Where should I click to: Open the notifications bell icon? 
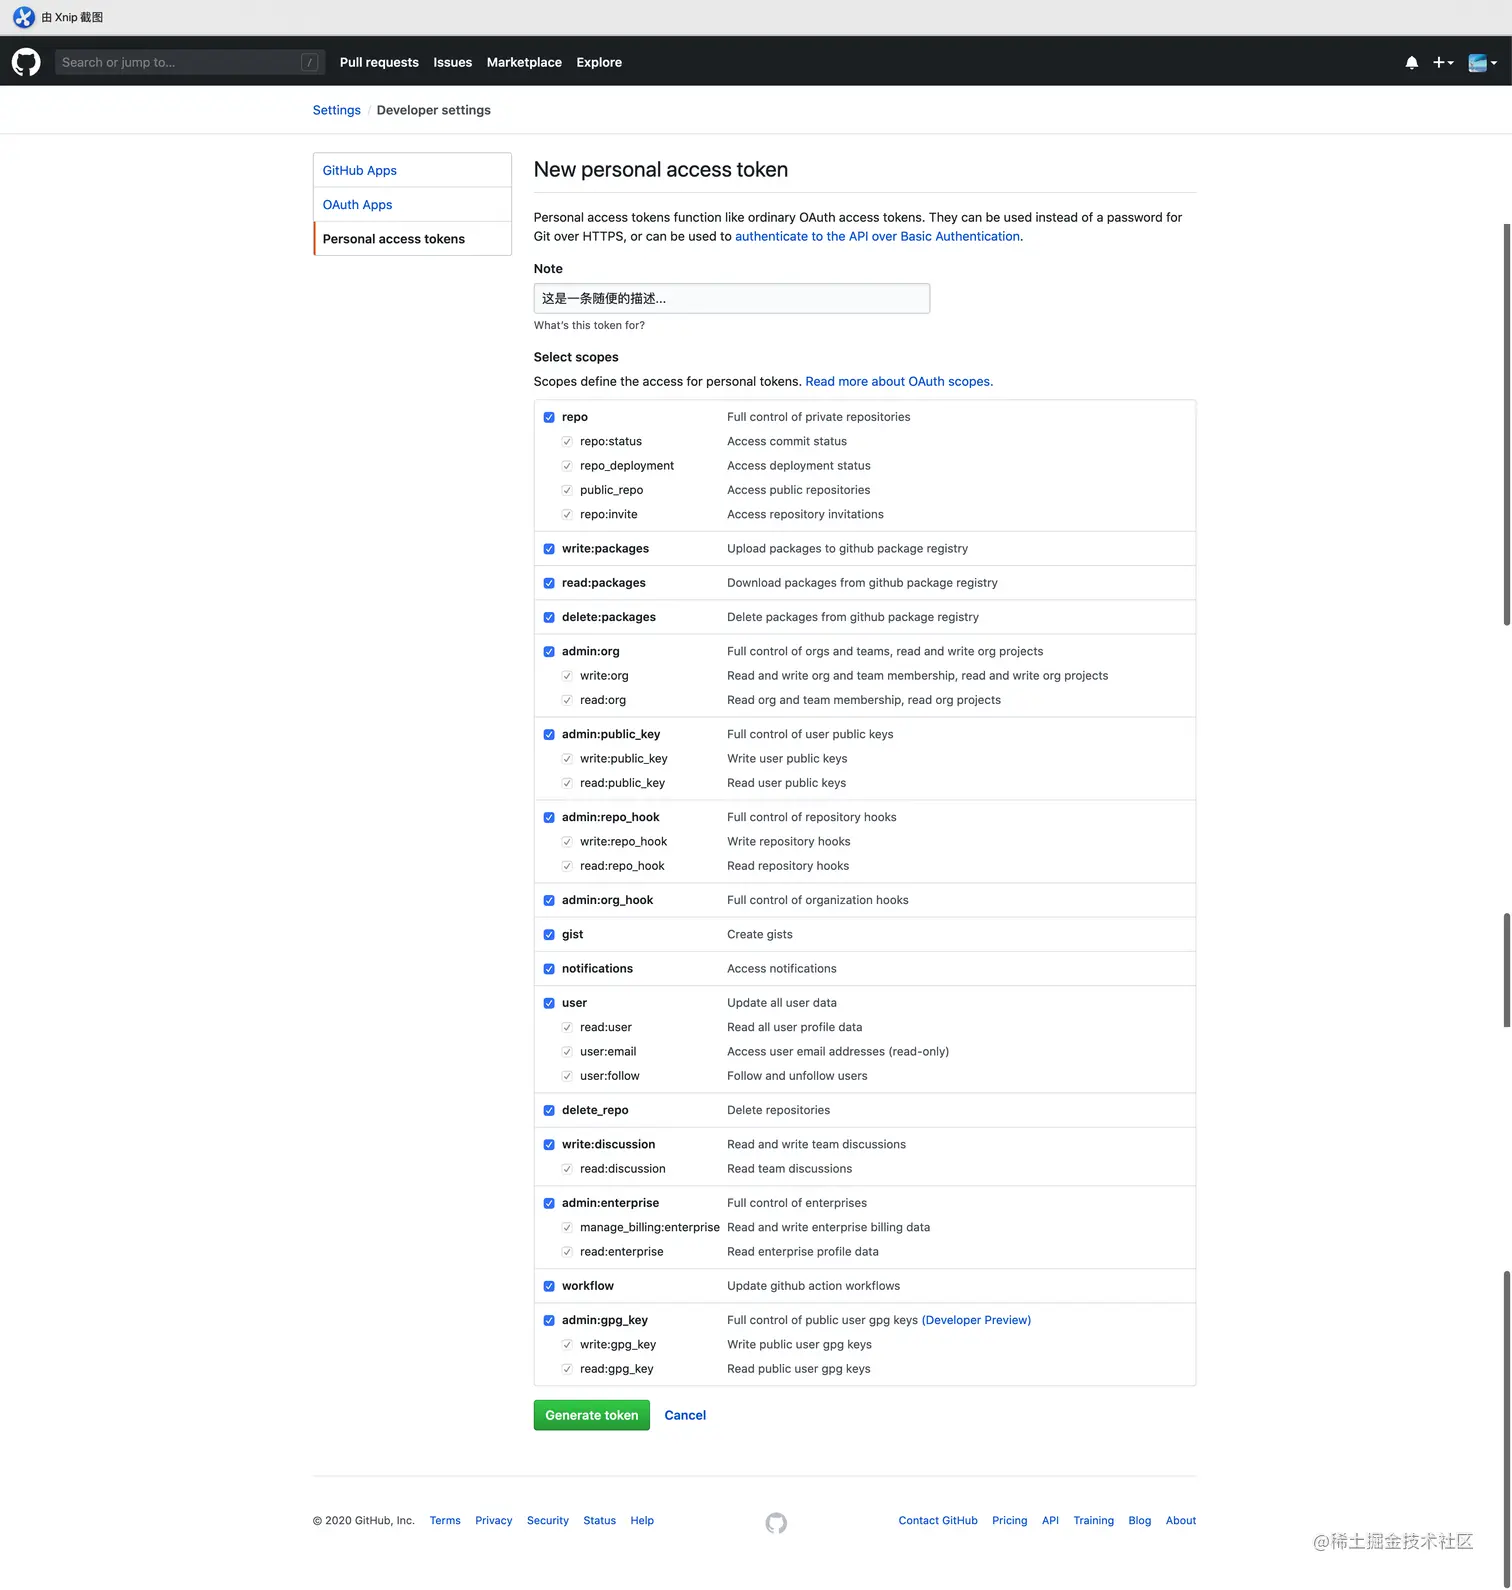pos(1411,62)
